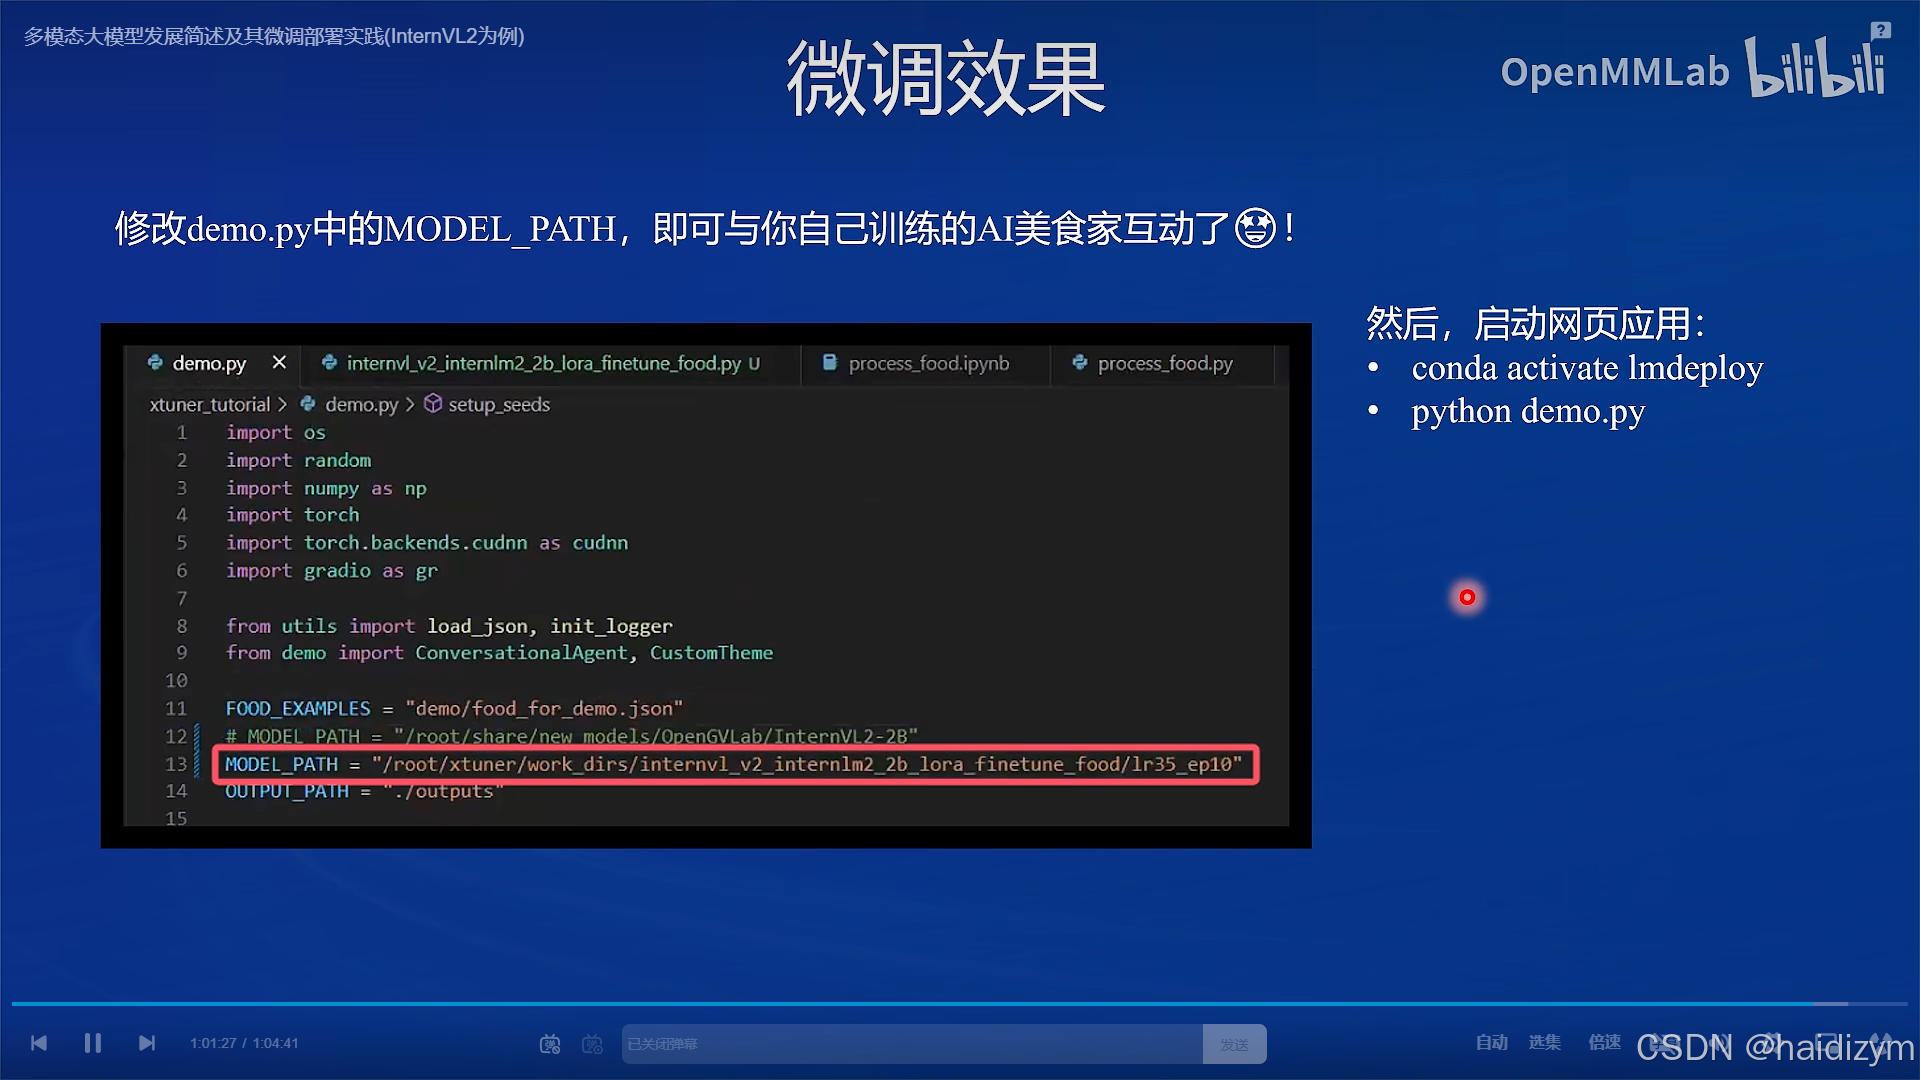Click the help question mark icon
Screen dimensions: 1920x1080
(1880, 30)
